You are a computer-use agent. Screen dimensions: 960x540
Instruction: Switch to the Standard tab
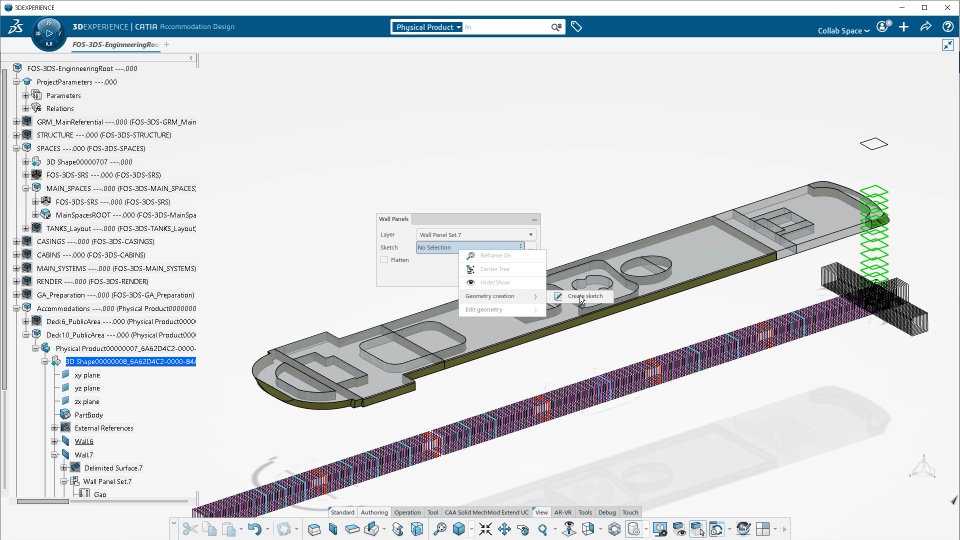342,512
